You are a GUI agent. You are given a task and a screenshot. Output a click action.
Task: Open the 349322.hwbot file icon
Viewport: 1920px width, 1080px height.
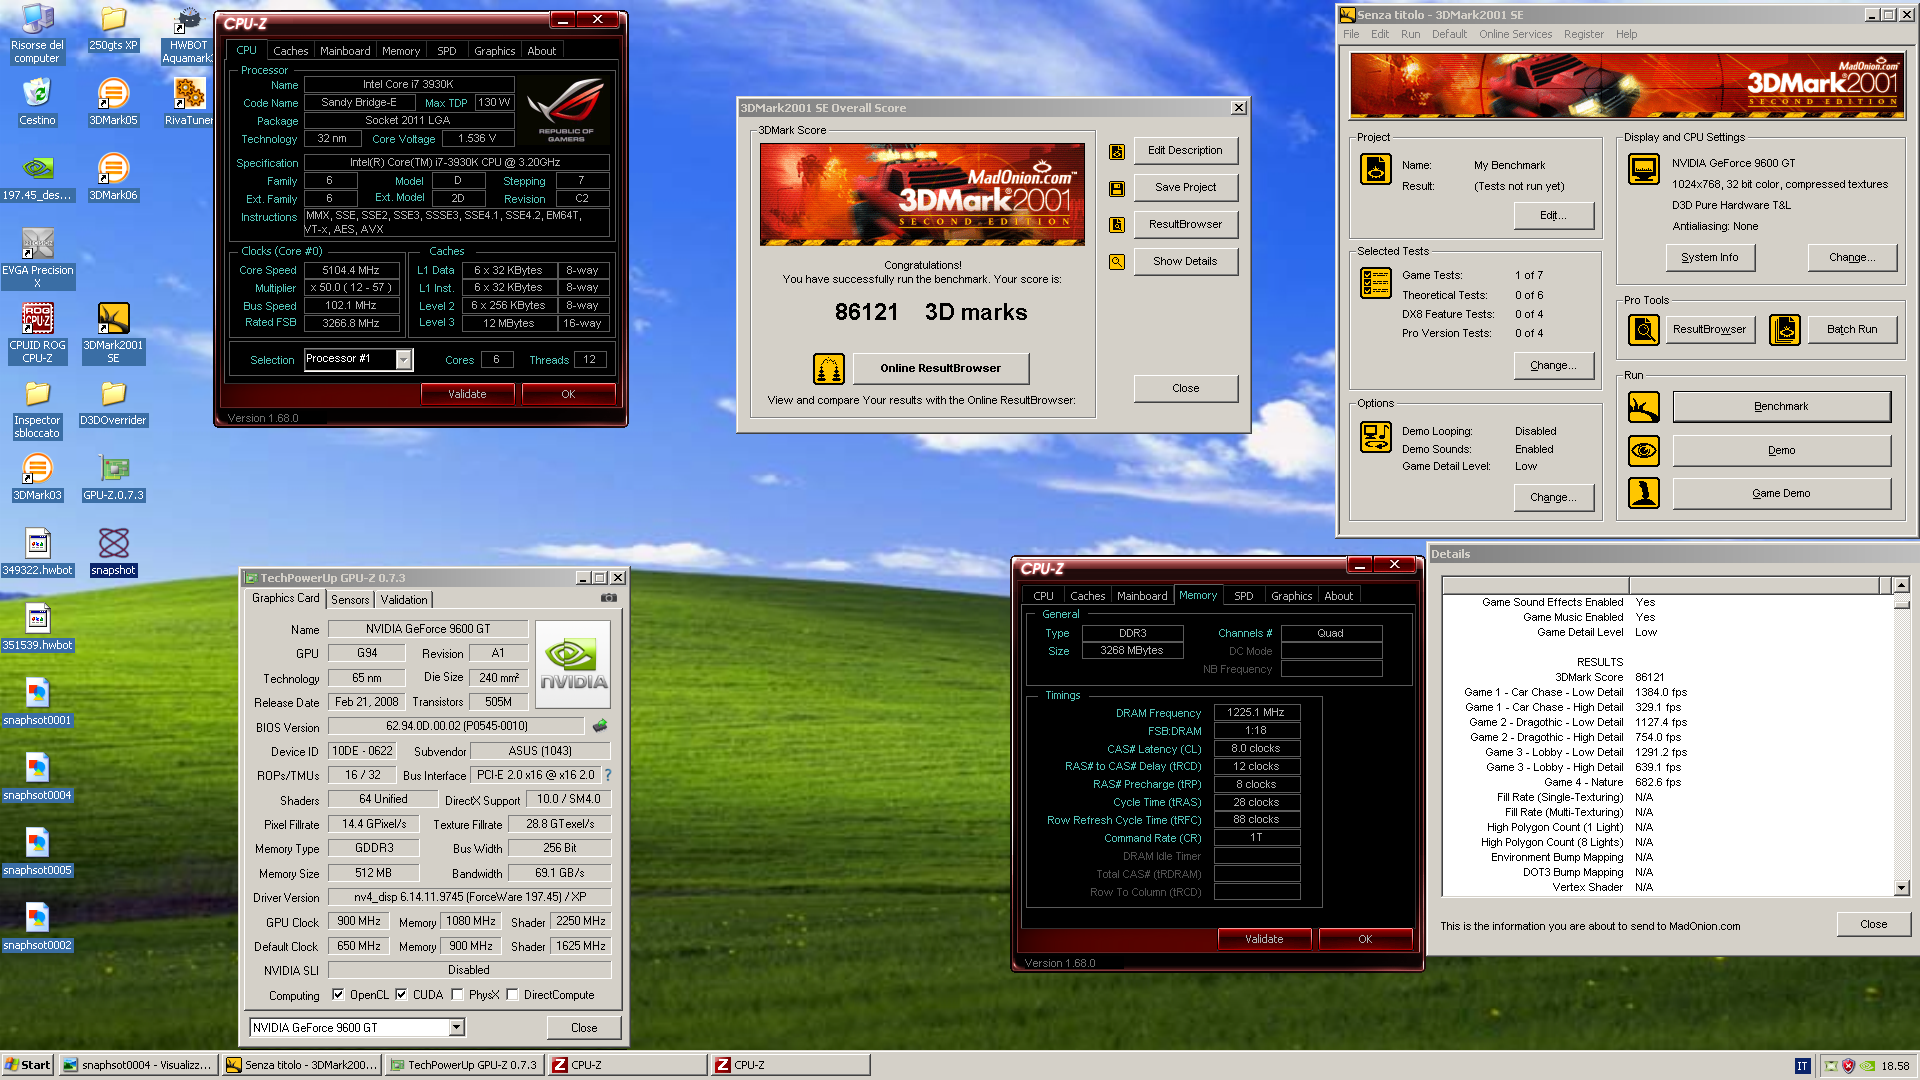click(37, 552)
